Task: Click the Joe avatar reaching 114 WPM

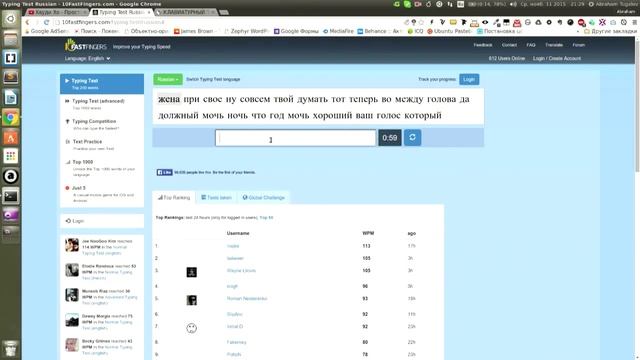Action: pos(72,245)
